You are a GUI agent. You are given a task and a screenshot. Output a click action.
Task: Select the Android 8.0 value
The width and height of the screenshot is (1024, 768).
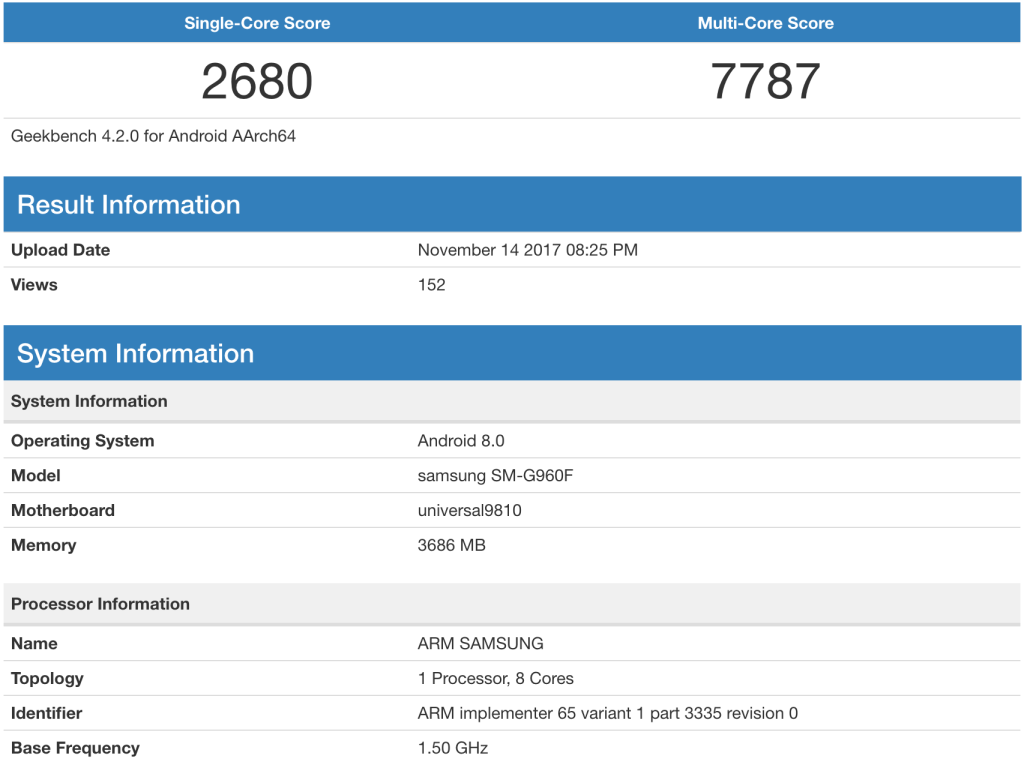click(461, 441)
